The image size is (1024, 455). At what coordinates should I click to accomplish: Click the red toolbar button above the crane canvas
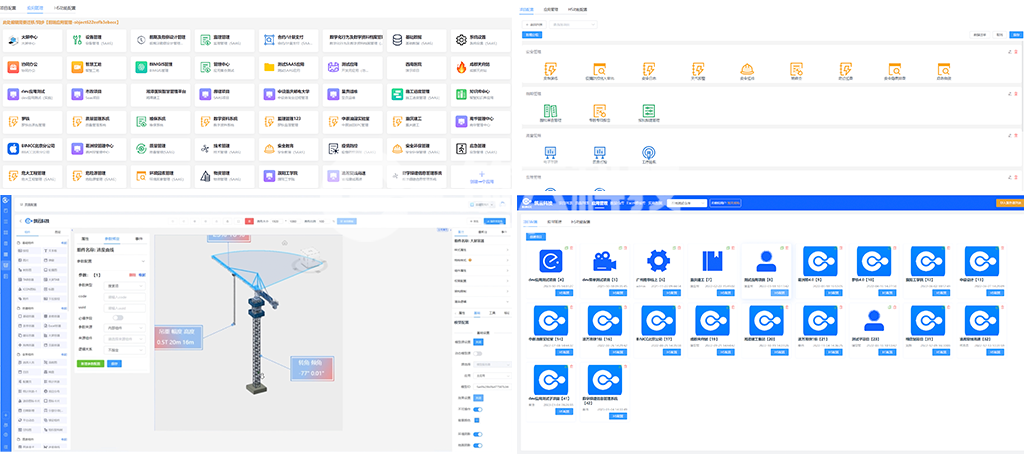click(249, 221)
